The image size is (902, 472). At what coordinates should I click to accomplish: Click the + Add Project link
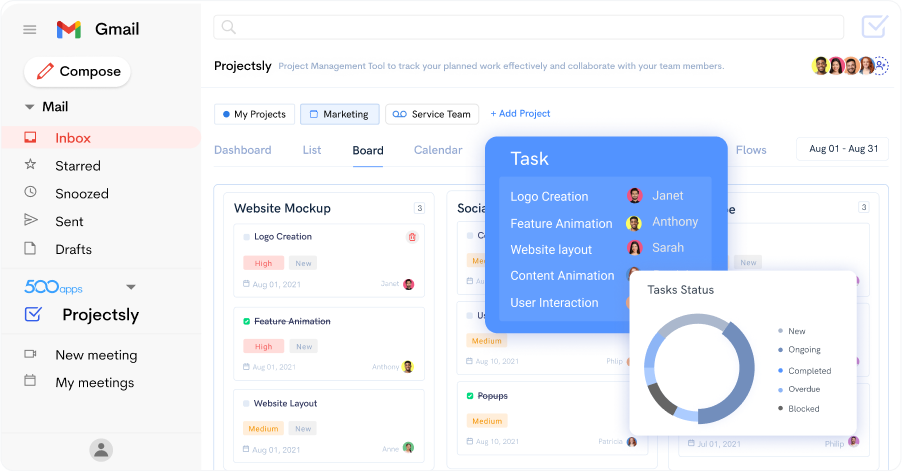520,114
